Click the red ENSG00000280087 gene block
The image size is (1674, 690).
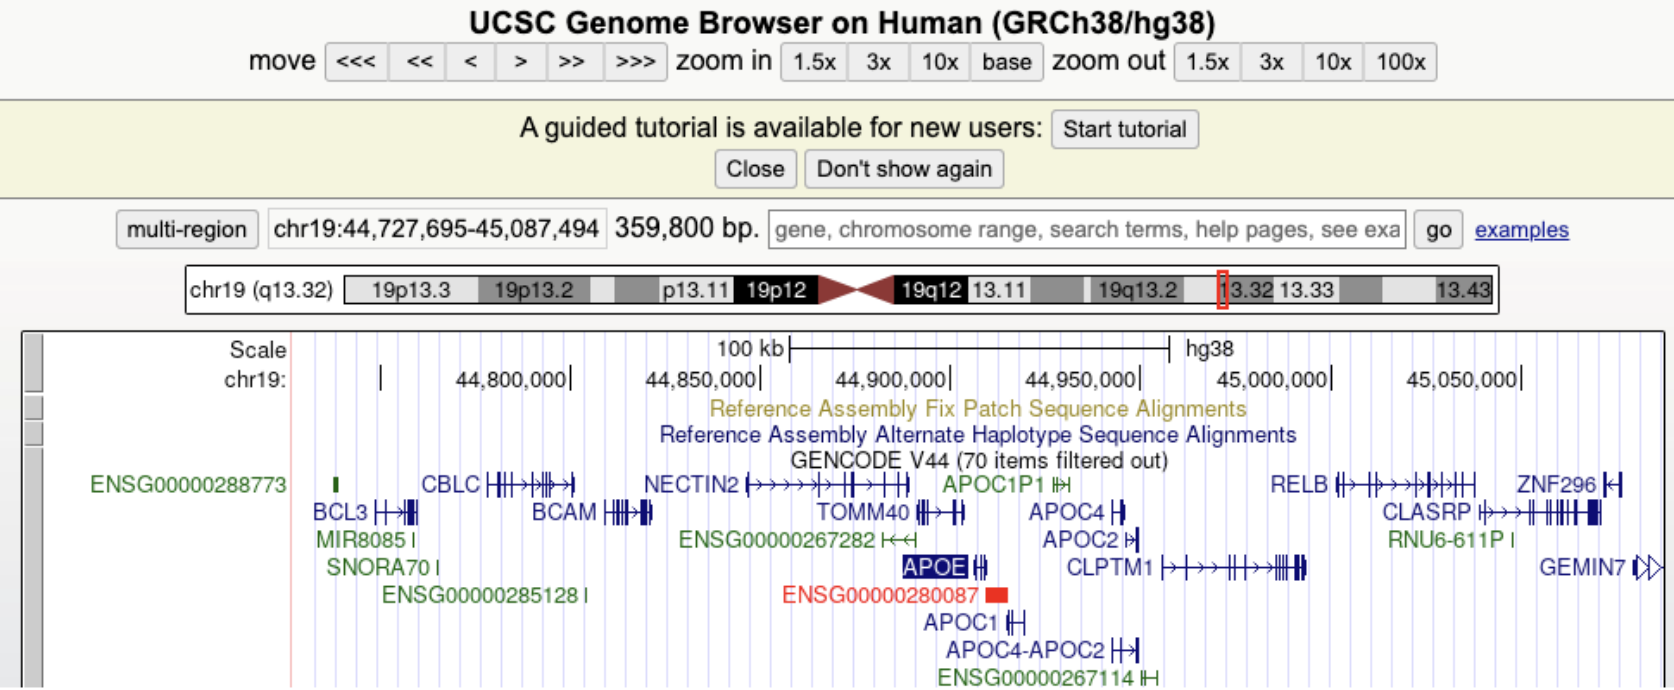[x=996, y=595]
